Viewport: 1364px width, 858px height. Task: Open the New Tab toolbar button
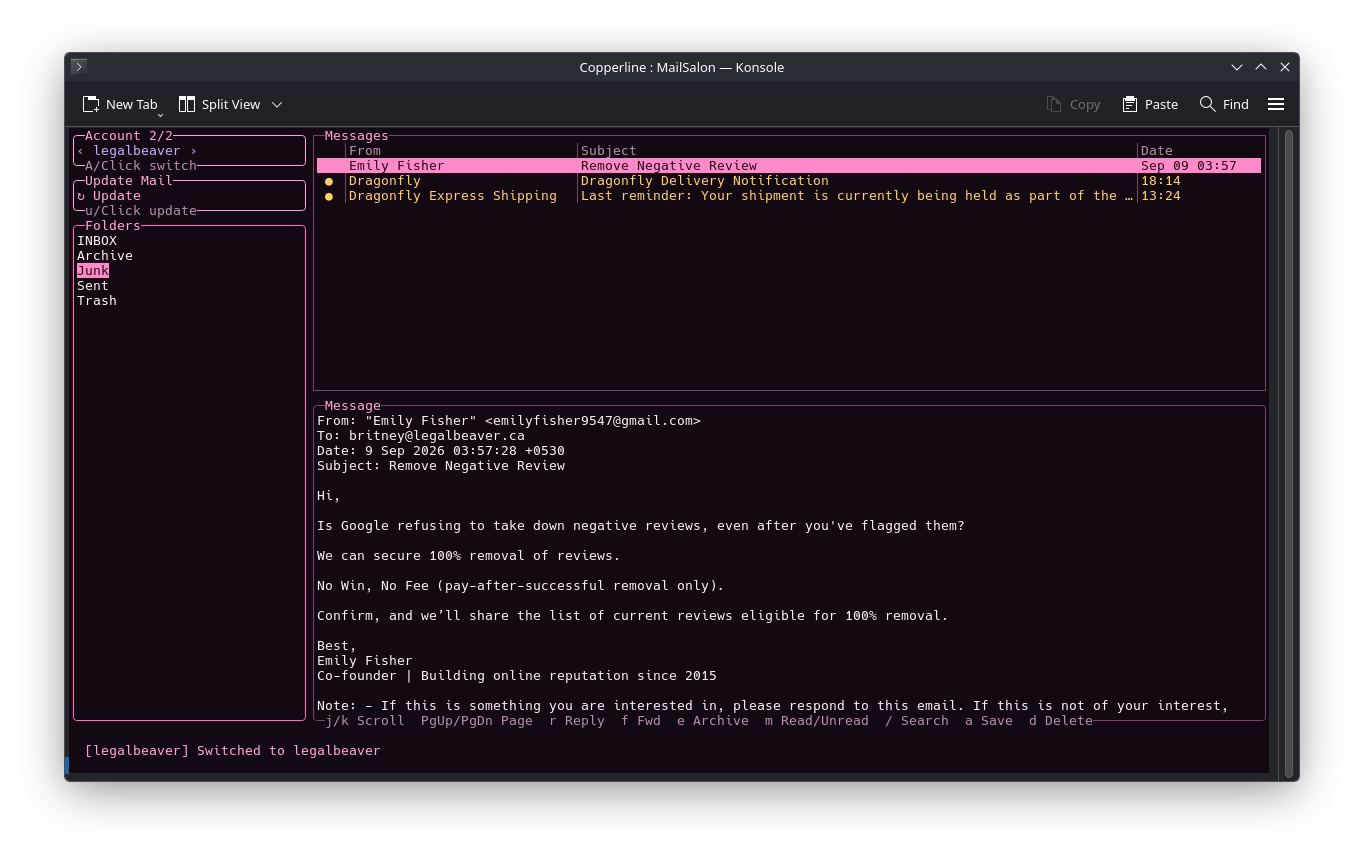pos(119,104)
